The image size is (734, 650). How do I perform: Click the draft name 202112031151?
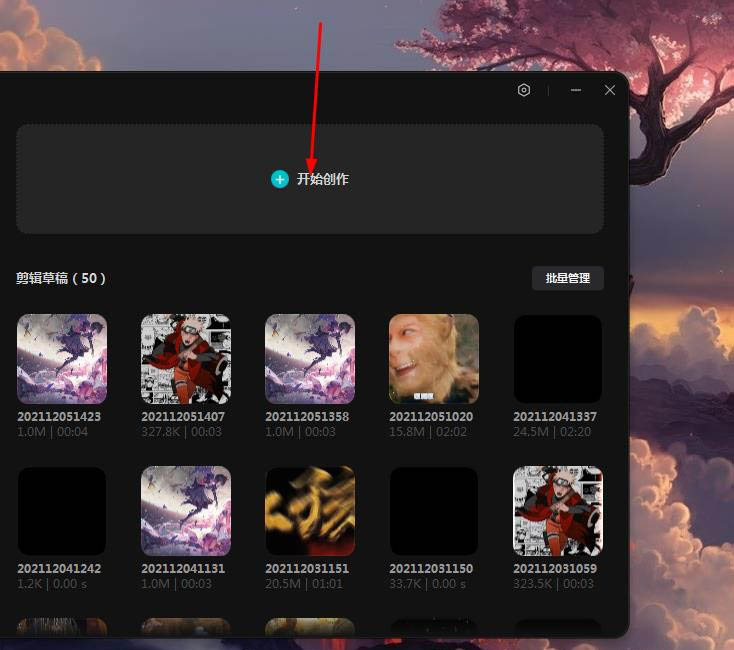tap(307, 569)
